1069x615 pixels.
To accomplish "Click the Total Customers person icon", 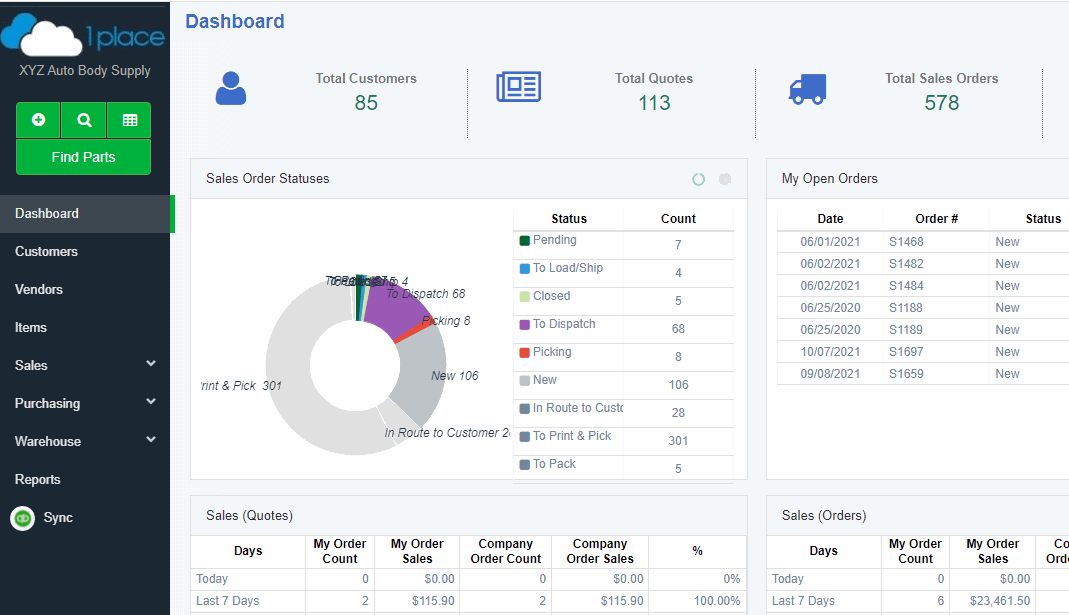I will (231, 89).
